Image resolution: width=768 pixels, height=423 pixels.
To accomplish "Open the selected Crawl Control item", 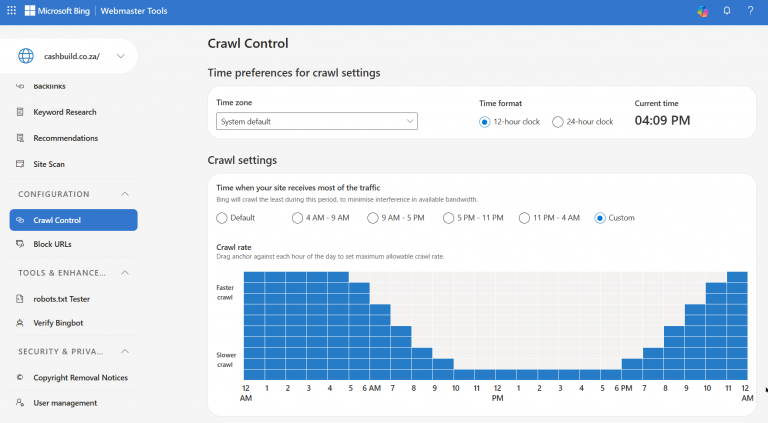I will coord(73,220).
